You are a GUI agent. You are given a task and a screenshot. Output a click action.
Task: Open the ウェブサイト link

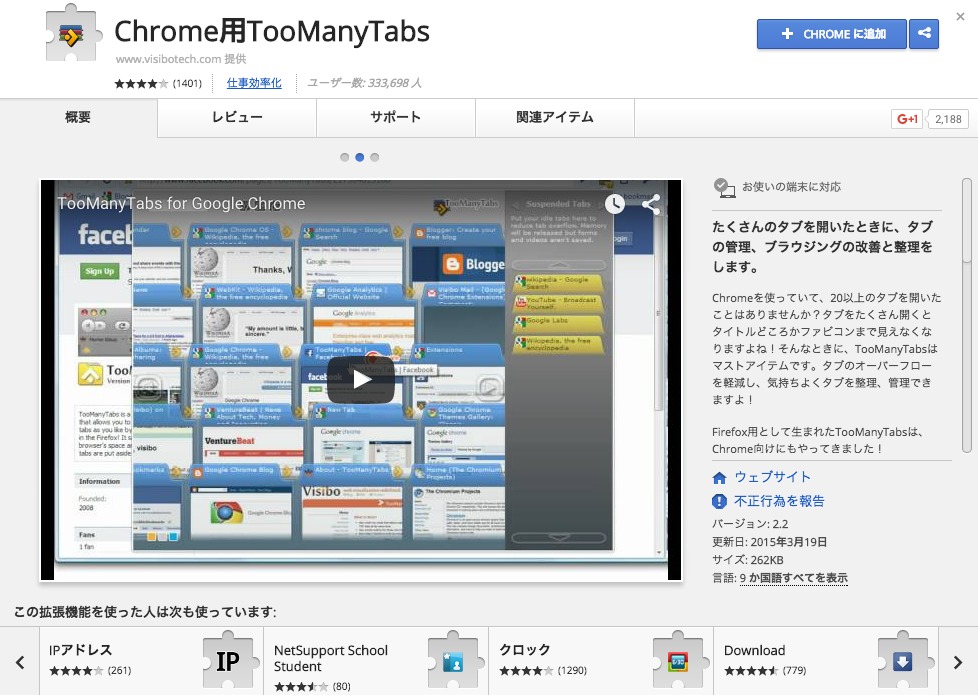coord(772,477)
